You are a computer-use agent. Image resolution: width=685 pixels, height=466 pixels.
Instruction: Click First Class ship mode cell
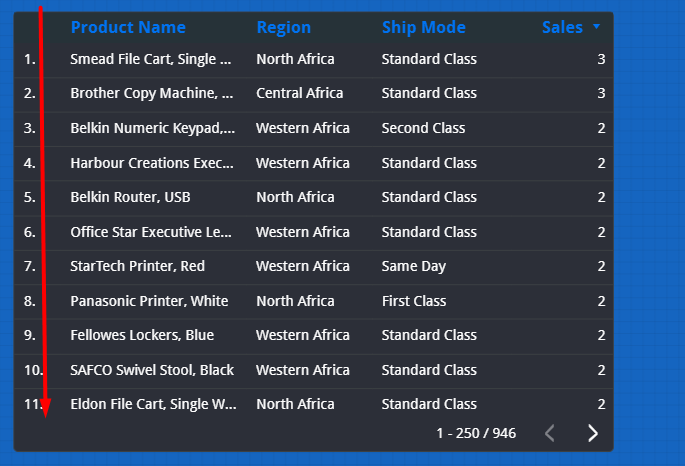pos(413,301)
